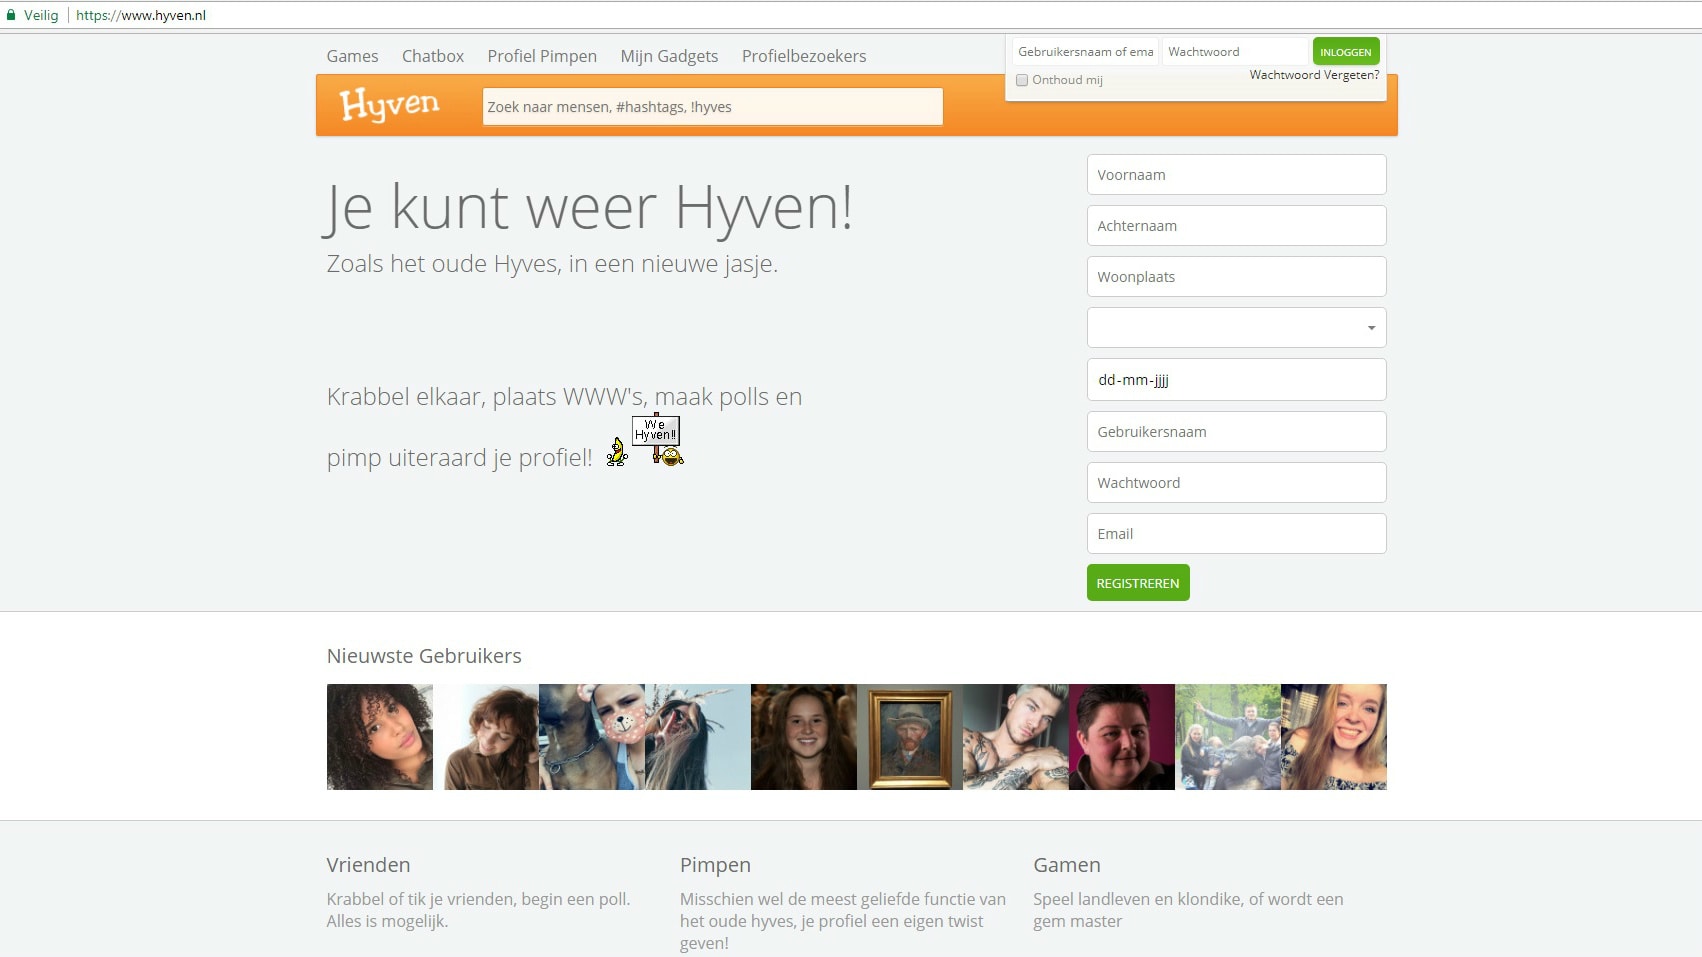Click the dd-mm-jjjj birth date field
1702x957 pixels.
coord(1237,379)
